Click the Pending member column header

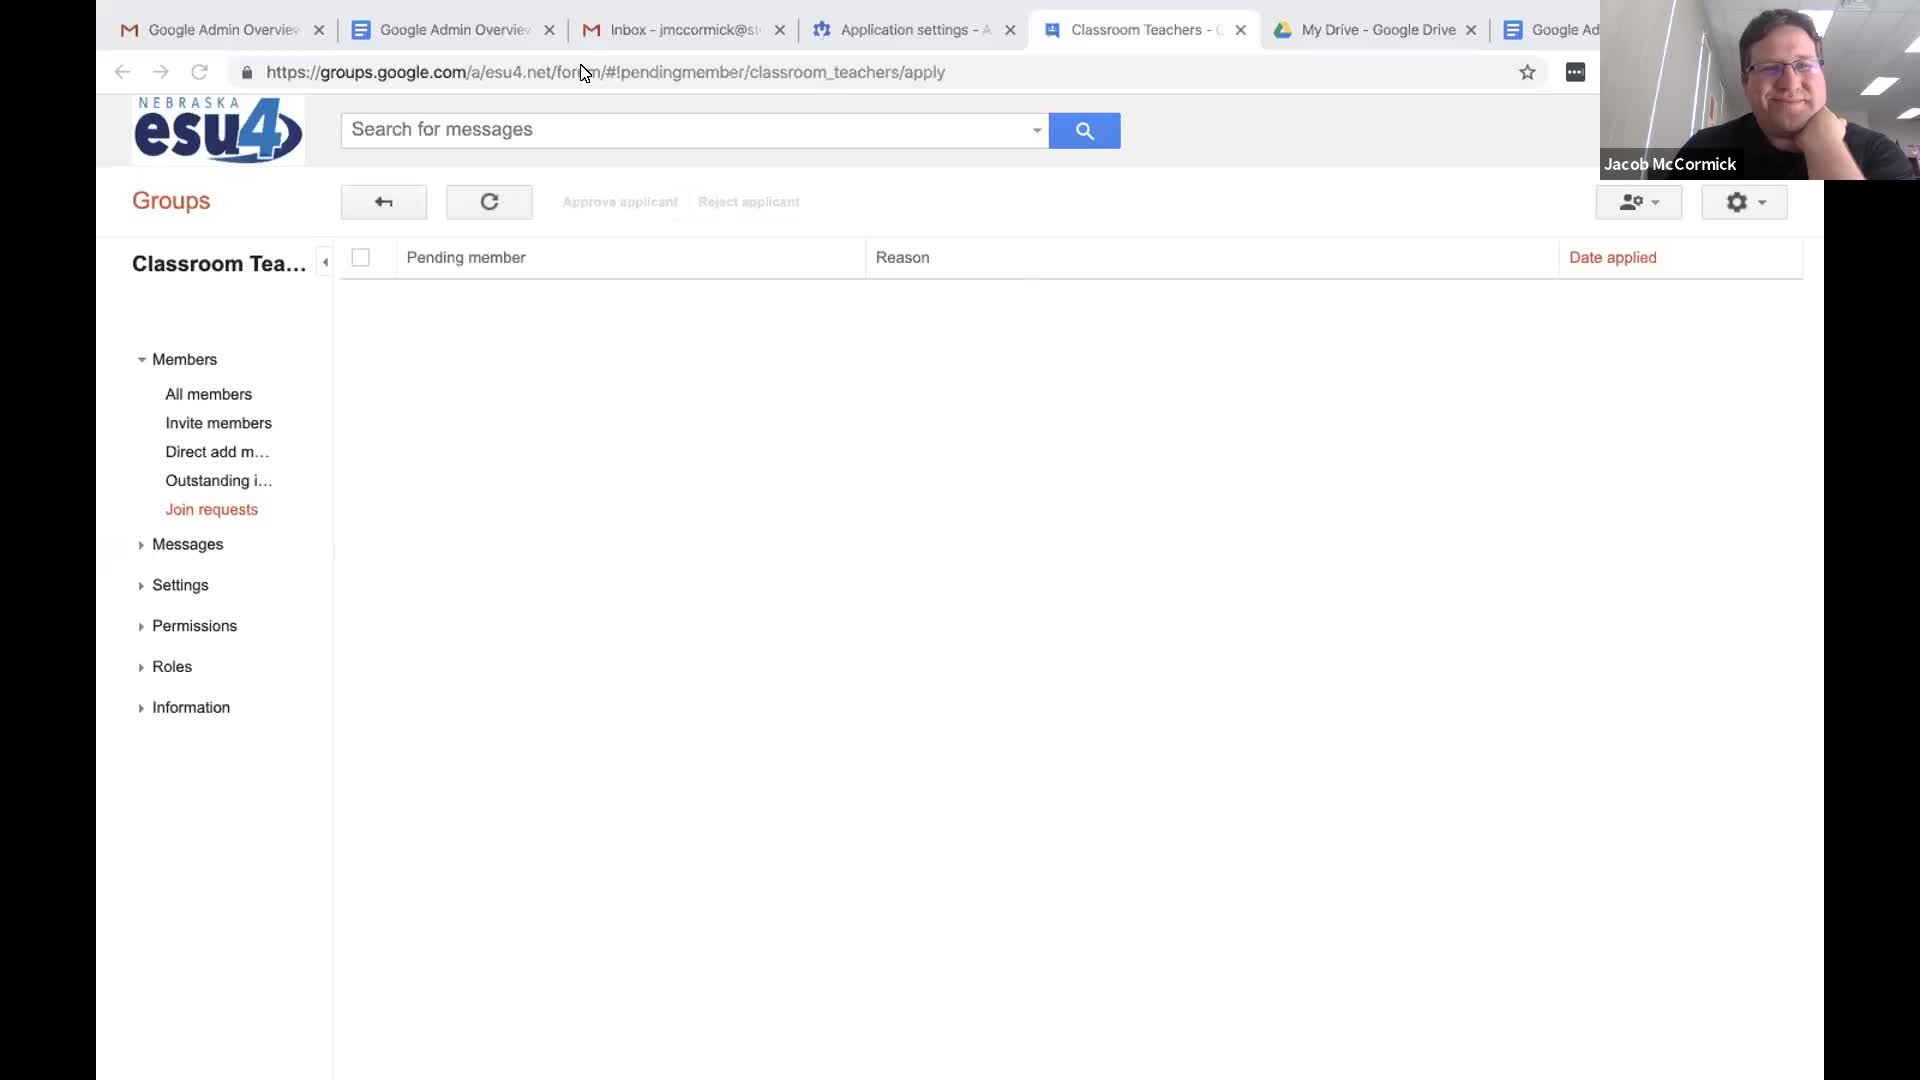466,258
